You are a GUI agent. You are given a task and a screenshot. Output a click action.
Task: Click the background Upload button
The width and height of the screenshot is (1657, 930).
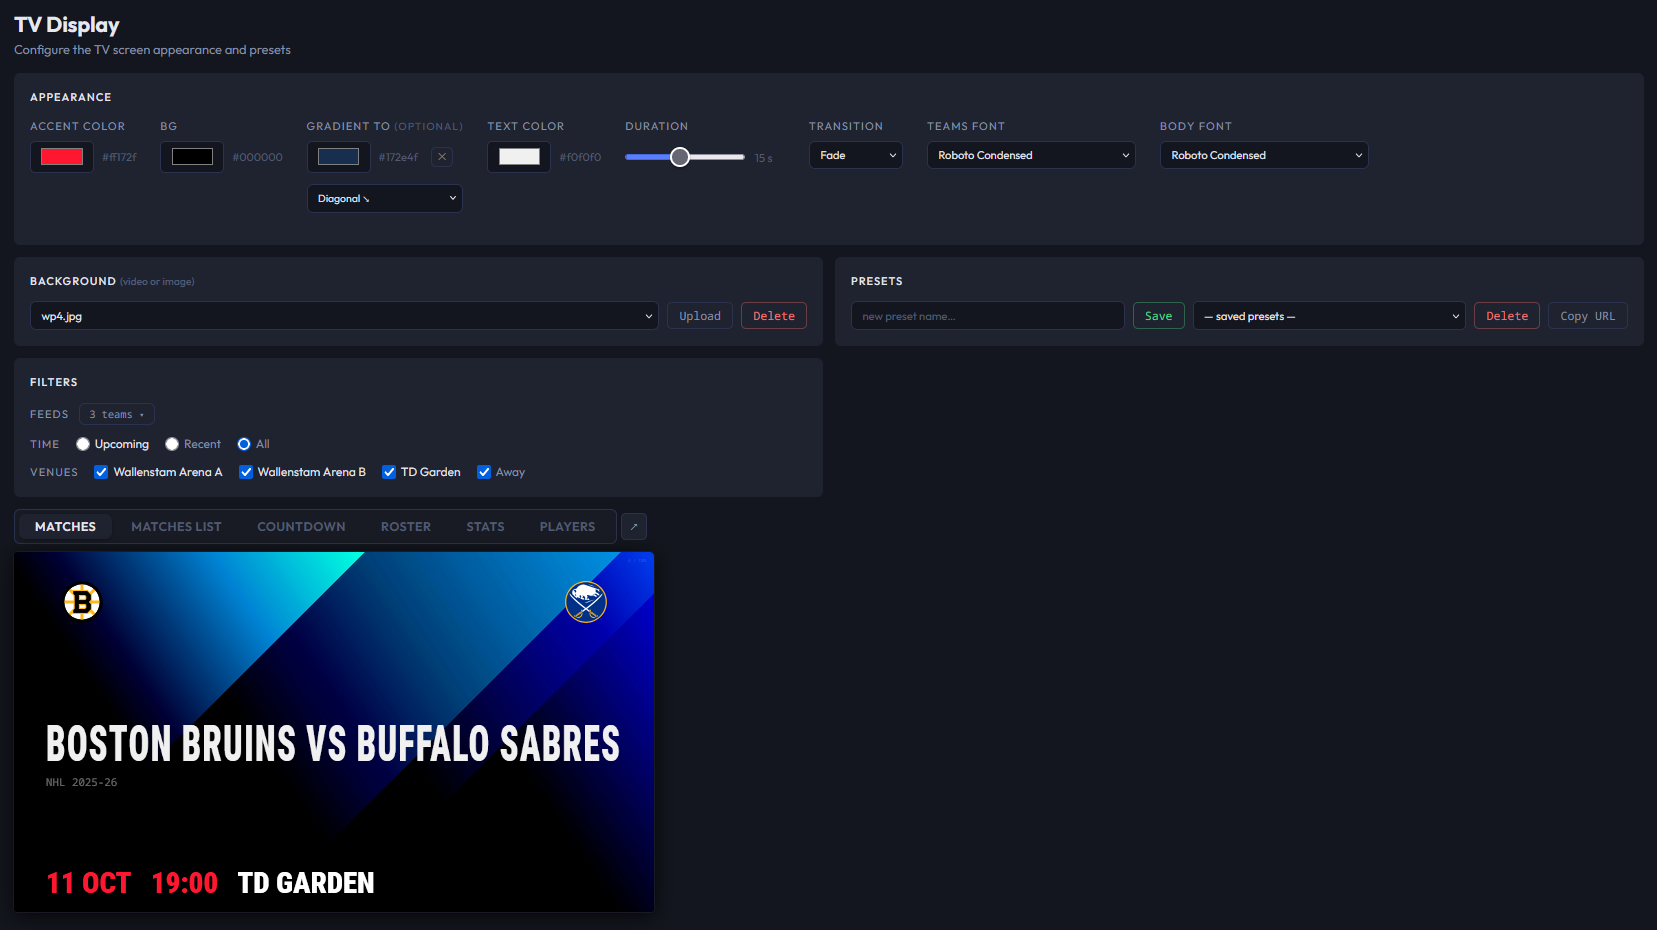point(700,316)
